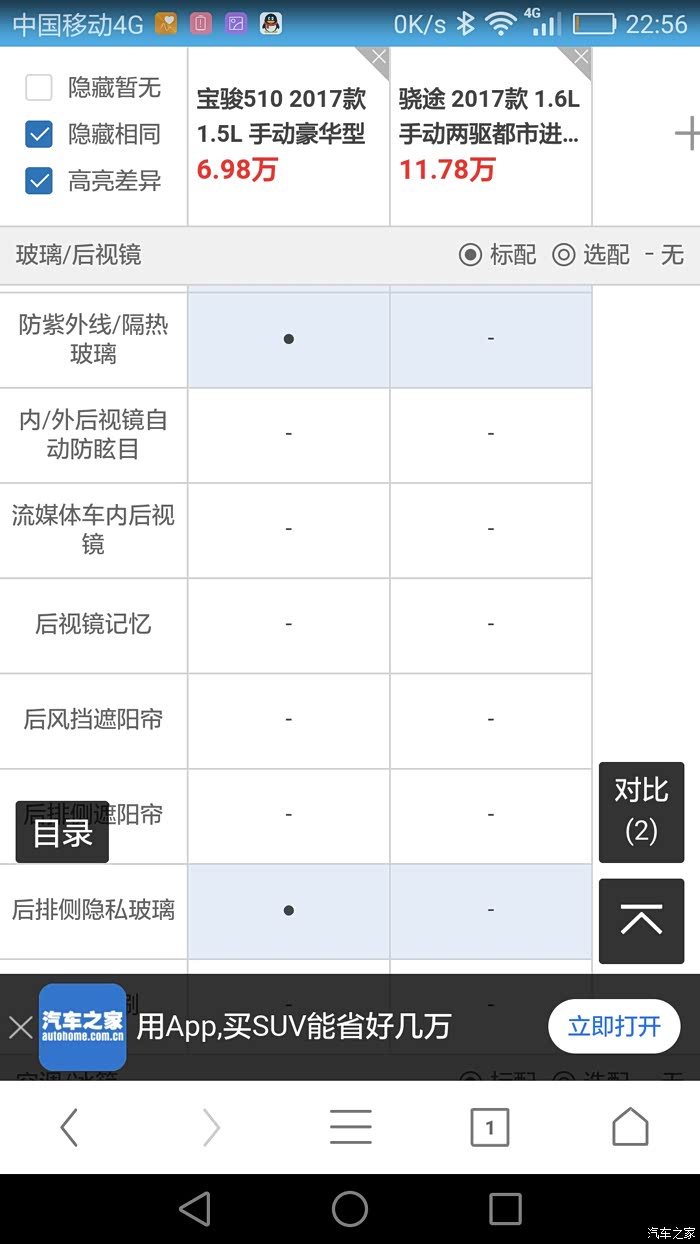Open the 宝骏510 2017款 model title

pos(282,116)
